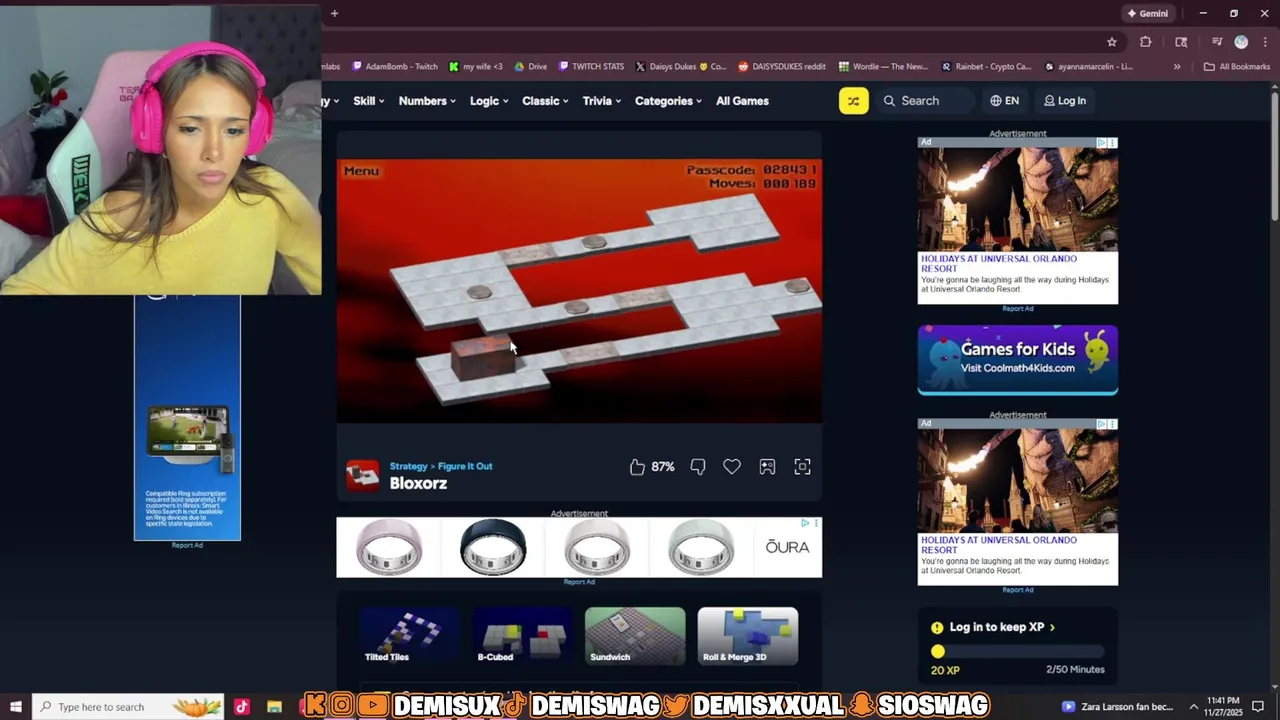
Task: Open the EN language selector
Action: (x=1005, y=101)
